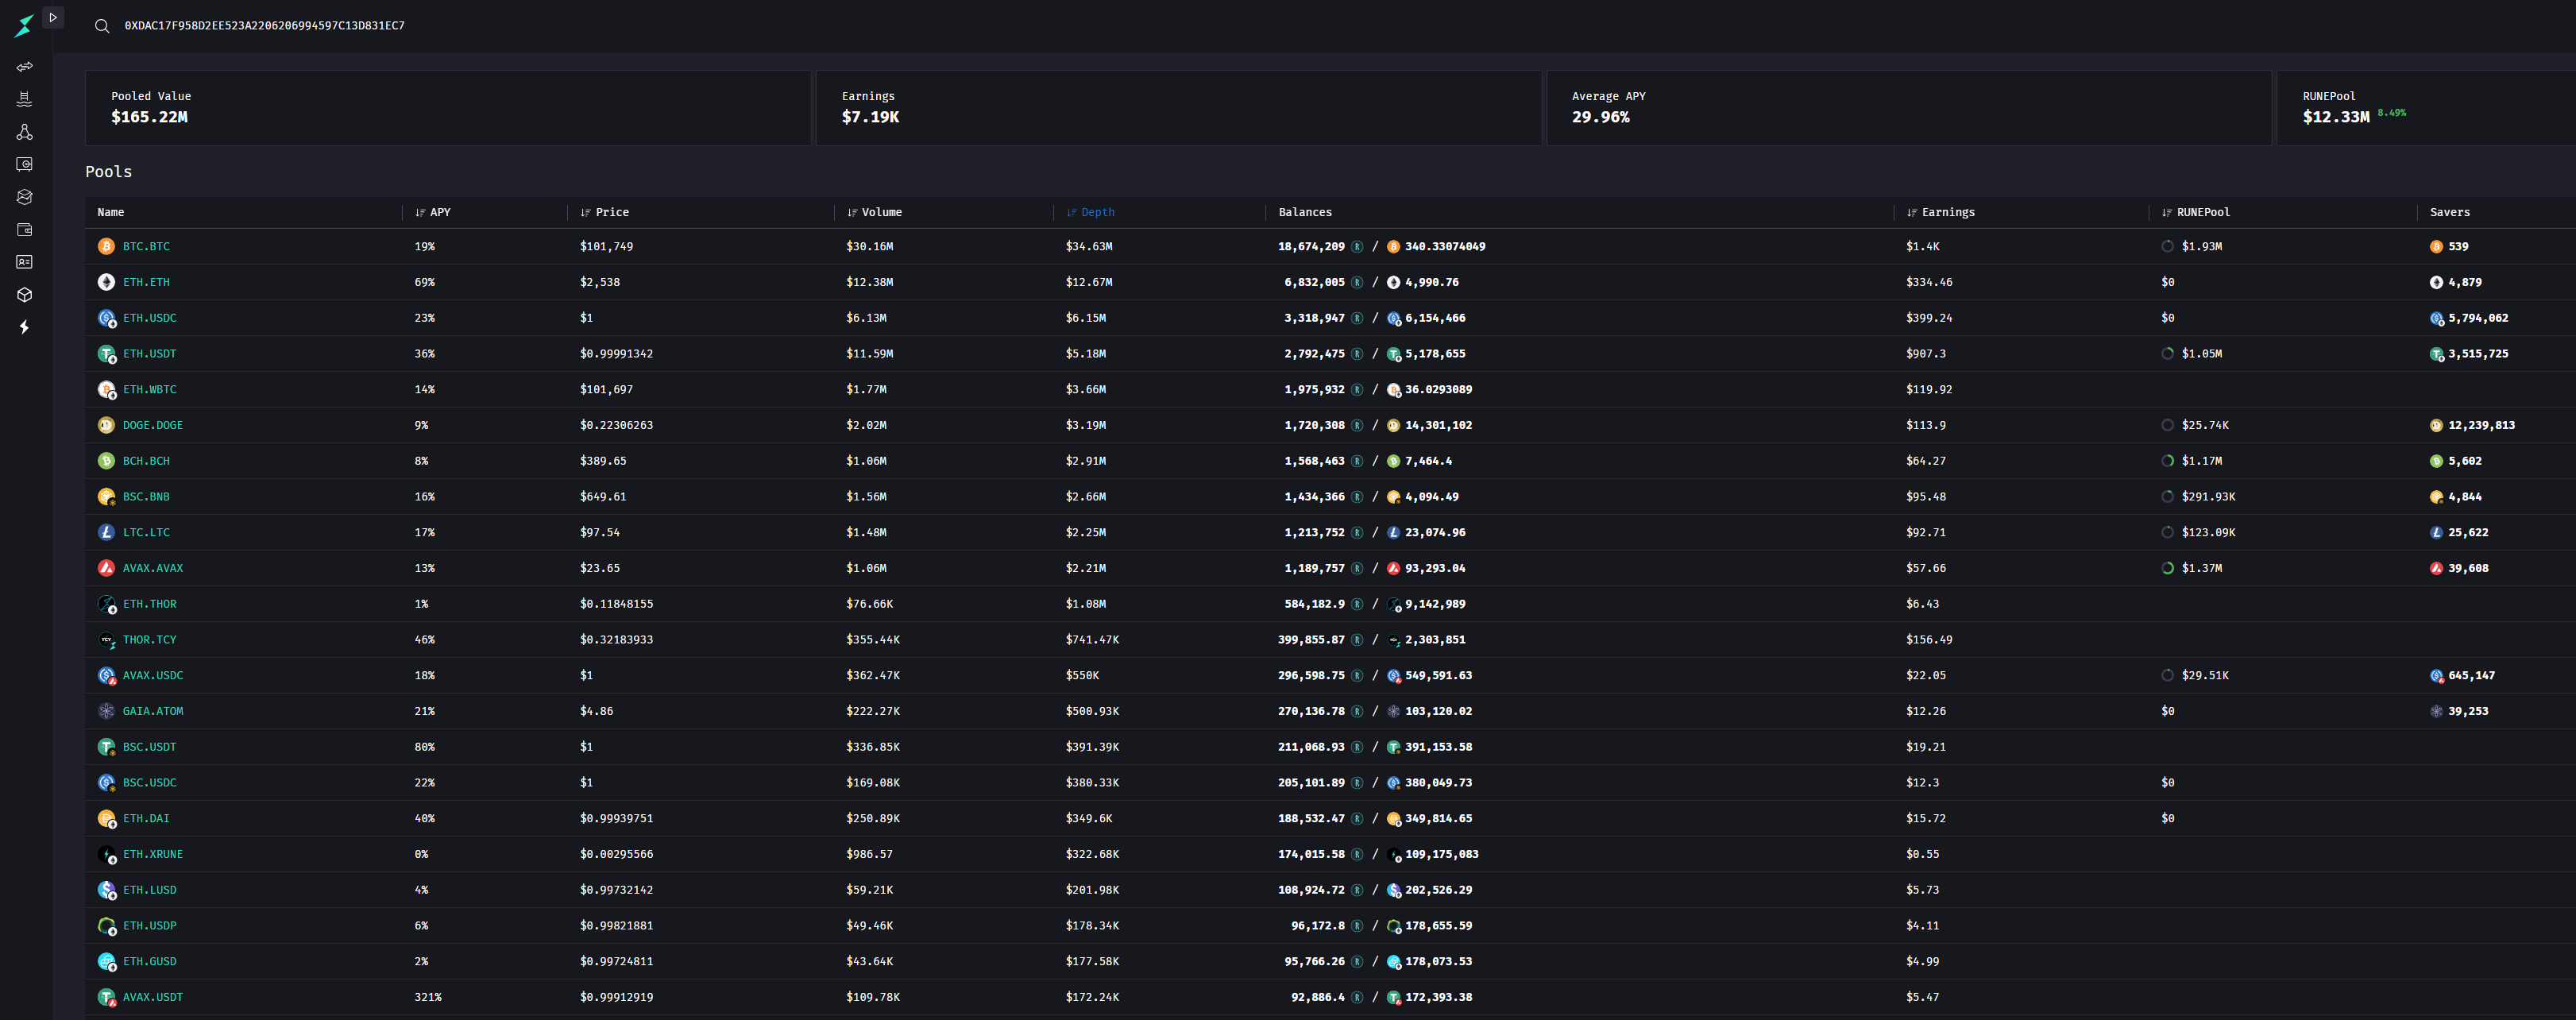Open the Synths icon in the sidebar
Viewport: 2576px width, 1020px height.
[24, 197]
